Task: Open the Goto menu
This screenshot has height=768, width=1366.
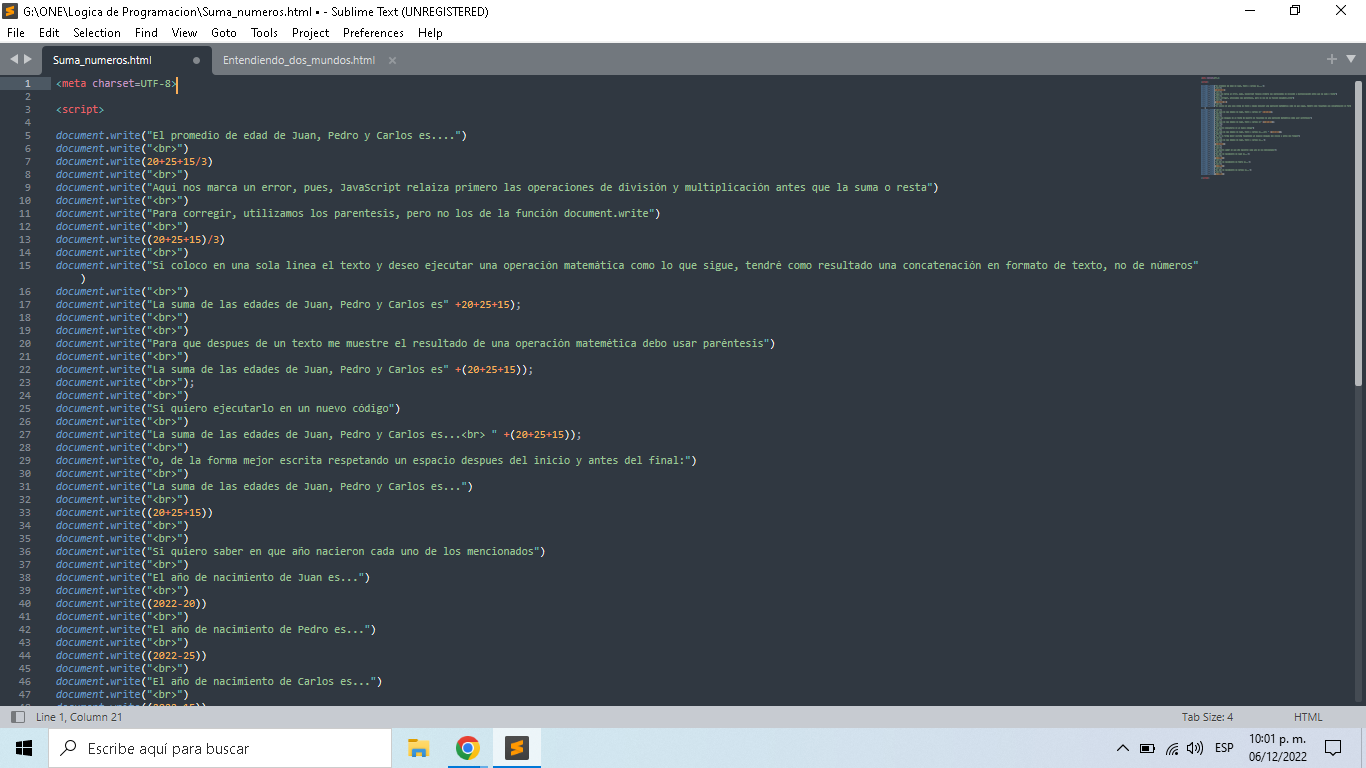Action: [224, 33]
